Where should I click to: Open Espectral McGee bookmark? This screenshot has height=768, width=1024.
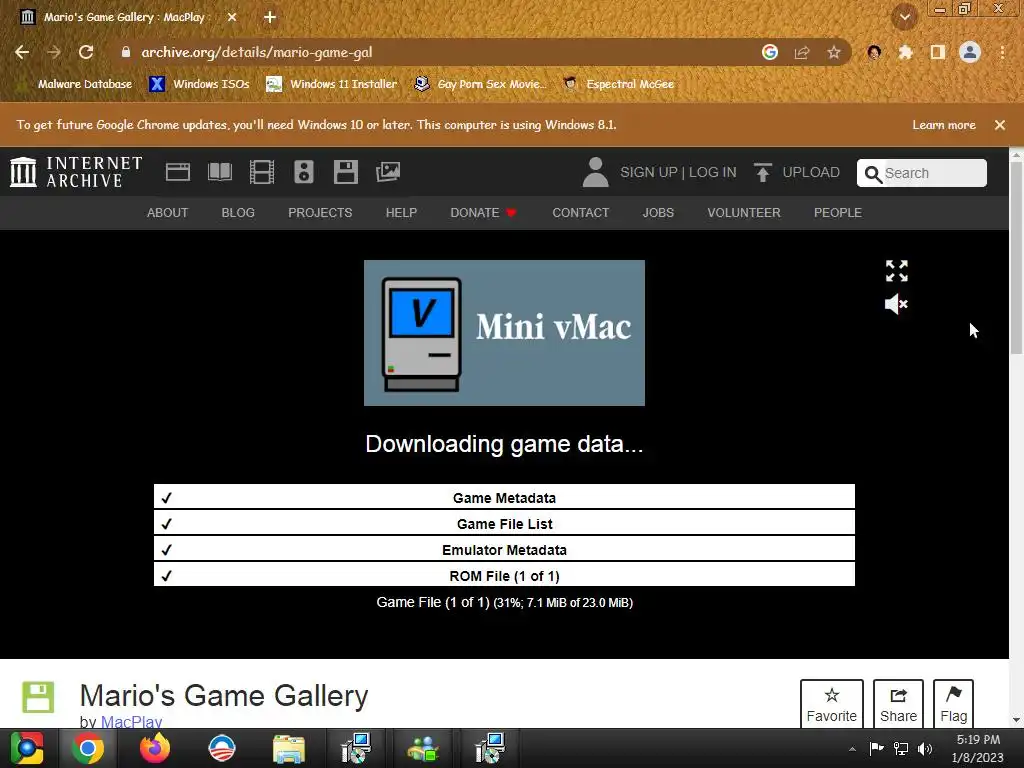(x=619, y=84)
